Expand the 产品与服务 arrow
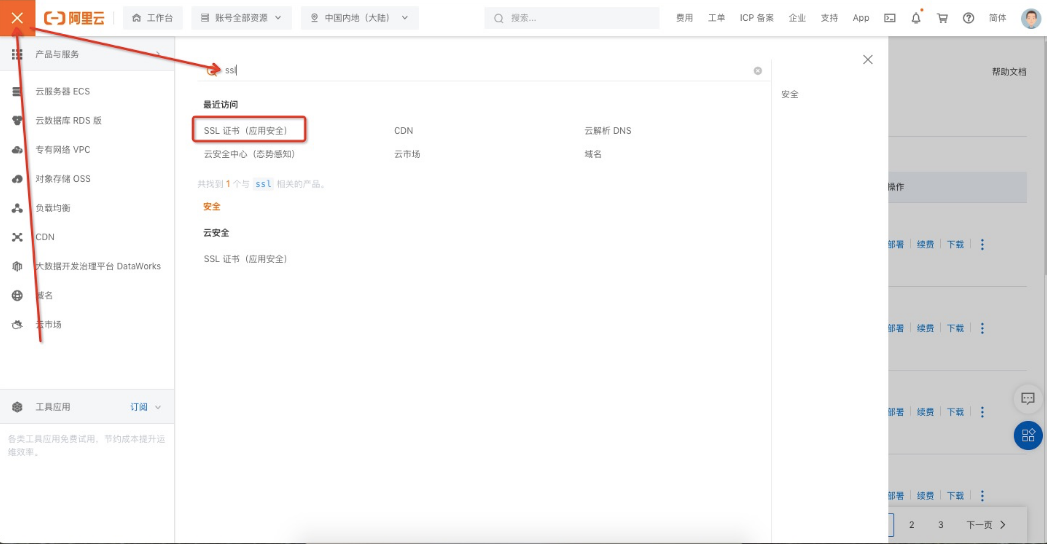This screenshot has width=1047, height=545. point(158,54)
